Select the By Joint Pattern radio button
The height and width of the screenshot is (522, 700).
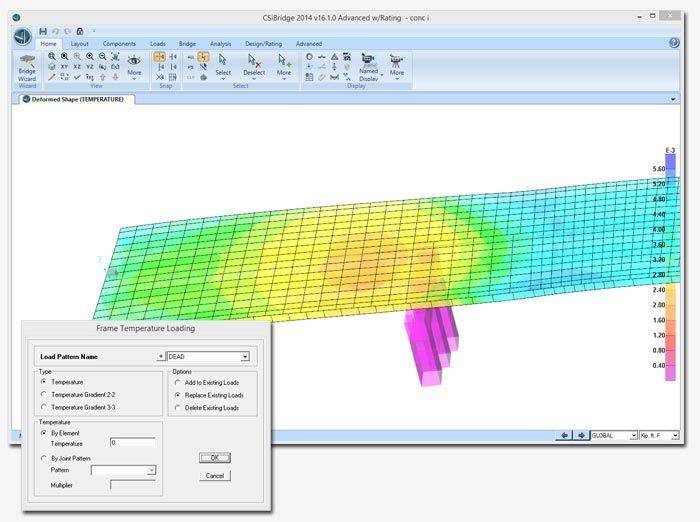click(44, 458)
